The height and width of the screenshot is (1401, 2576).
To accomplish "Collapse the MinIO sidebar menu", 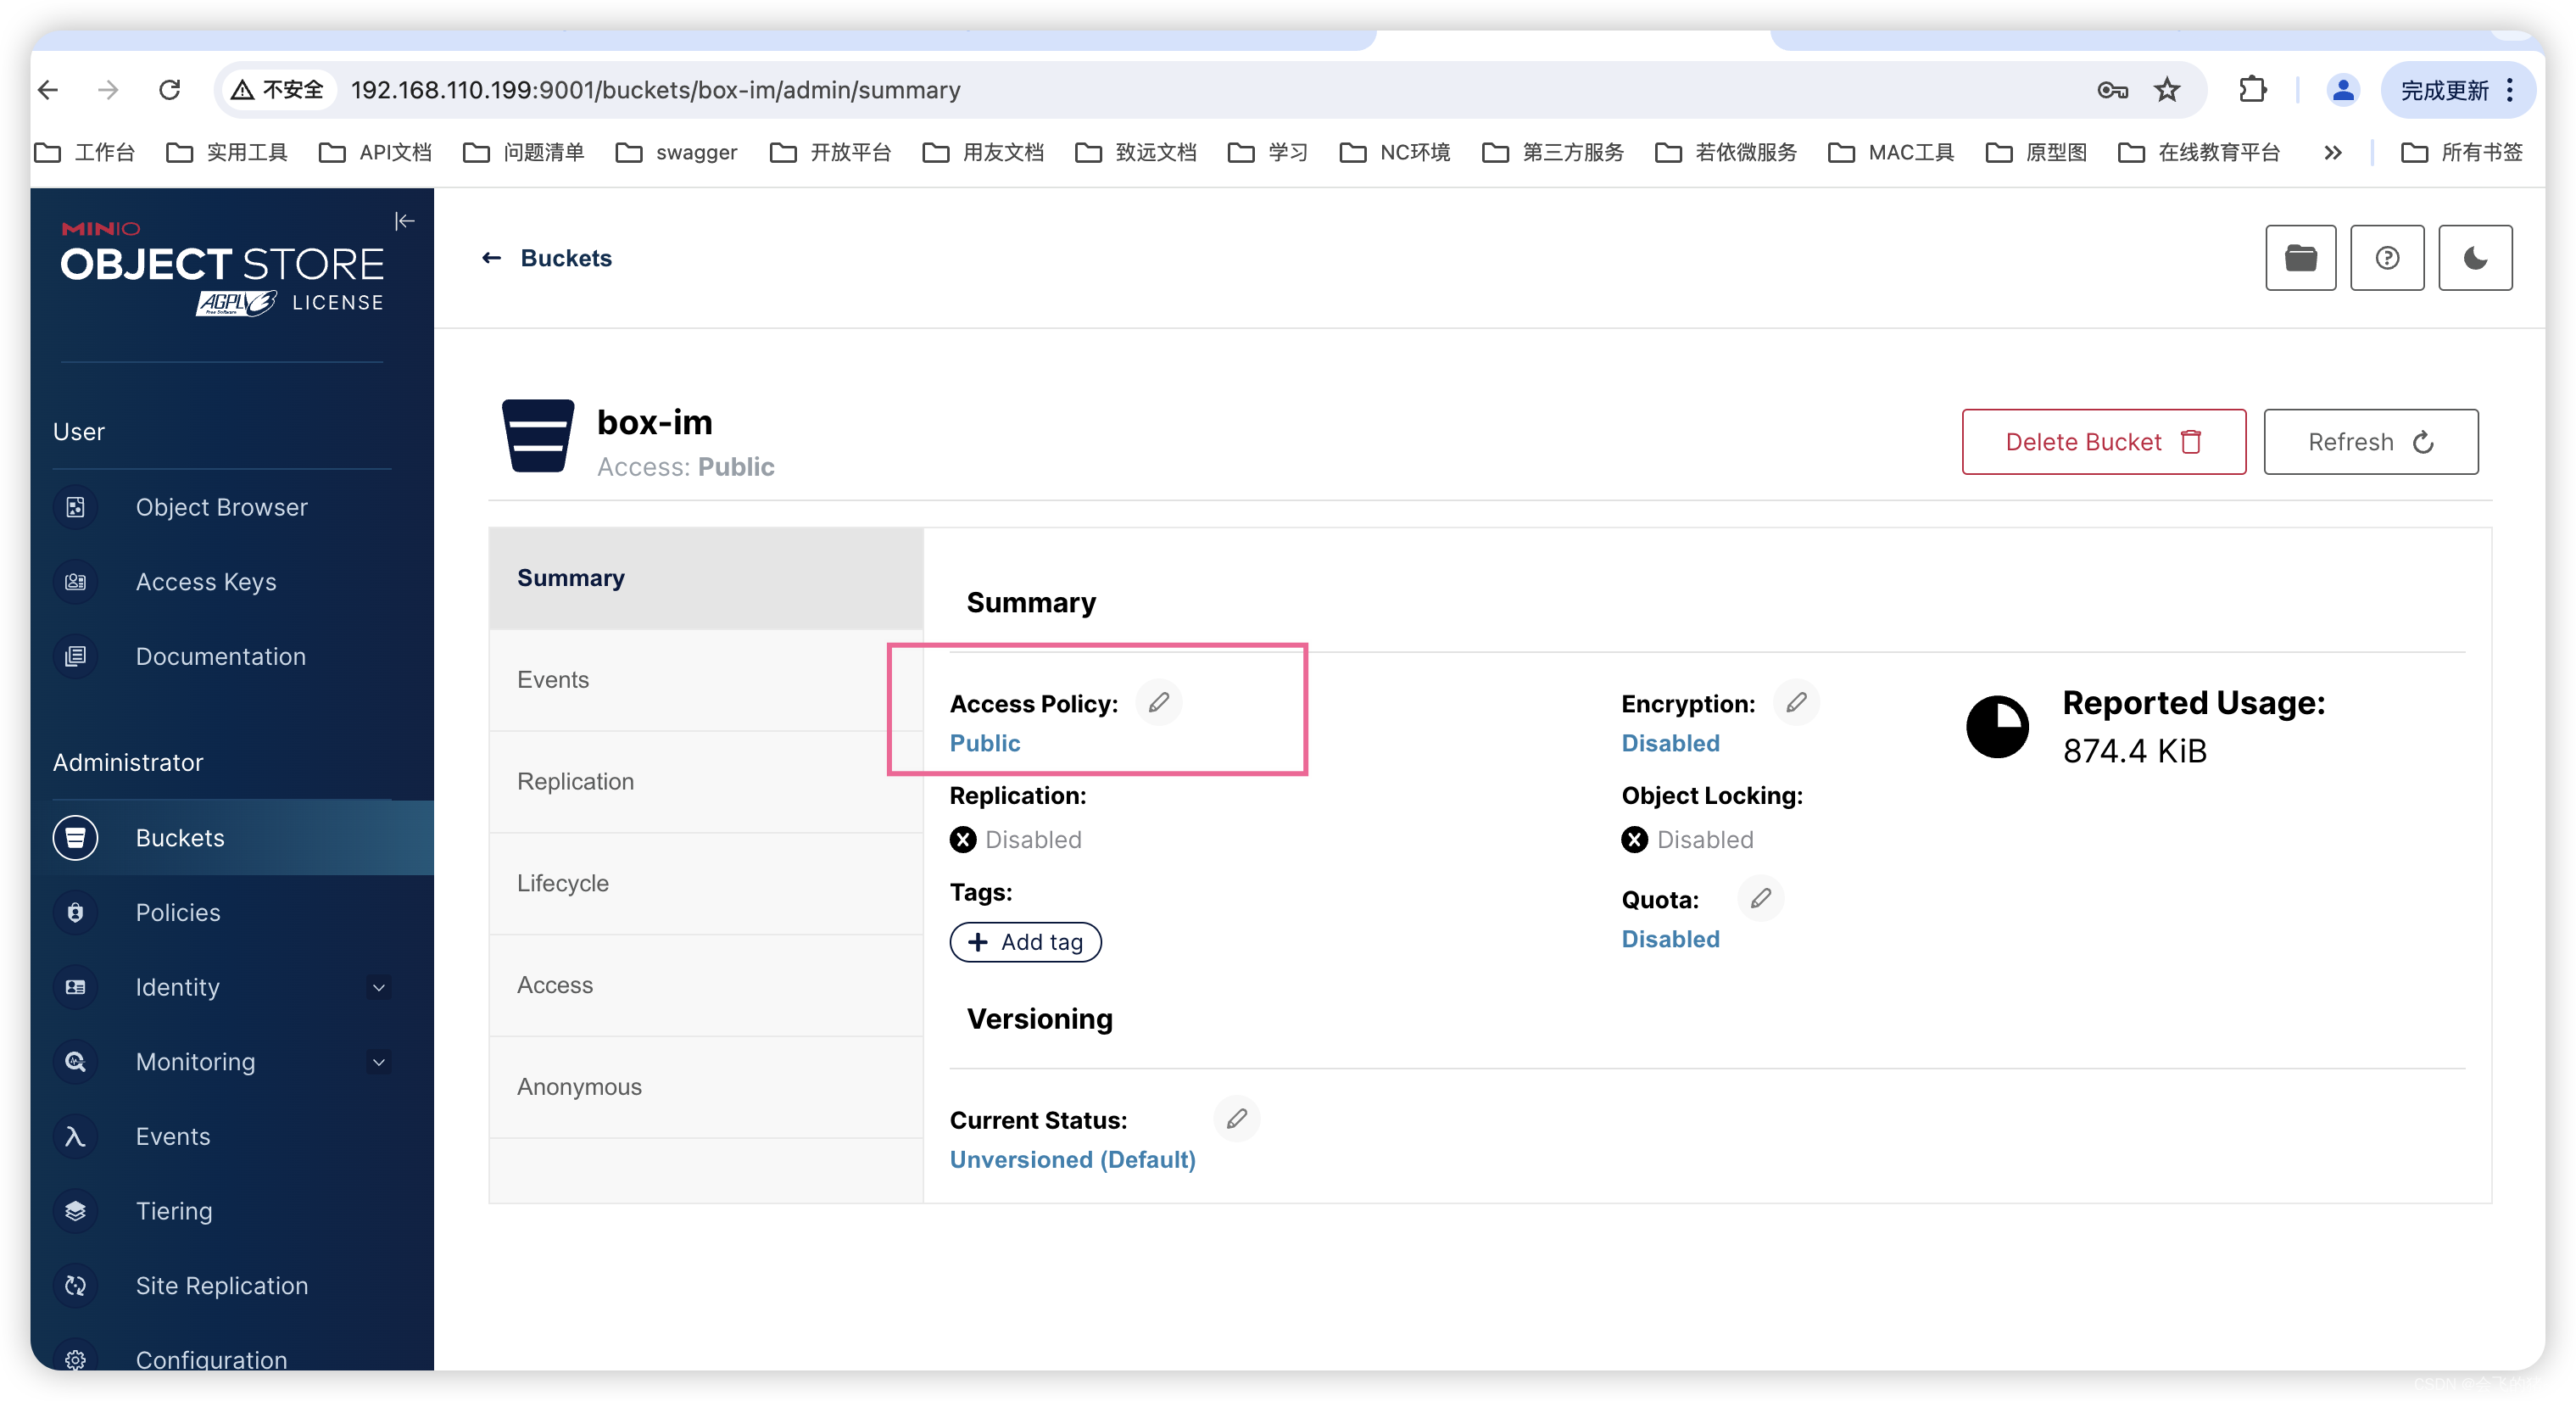I will (x=404, y=221).
